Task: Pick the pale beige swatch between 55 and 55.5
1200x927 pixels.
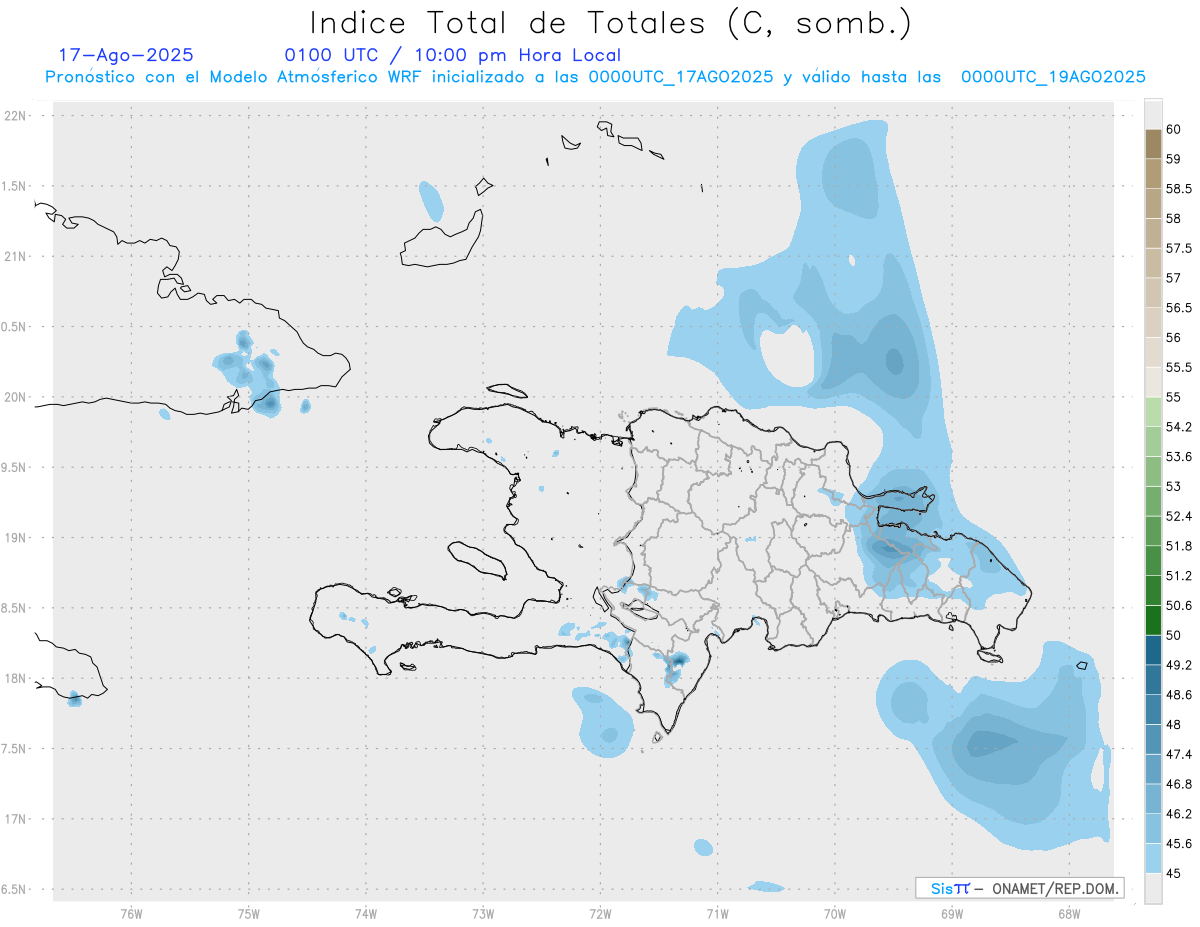Action: 1153,382
